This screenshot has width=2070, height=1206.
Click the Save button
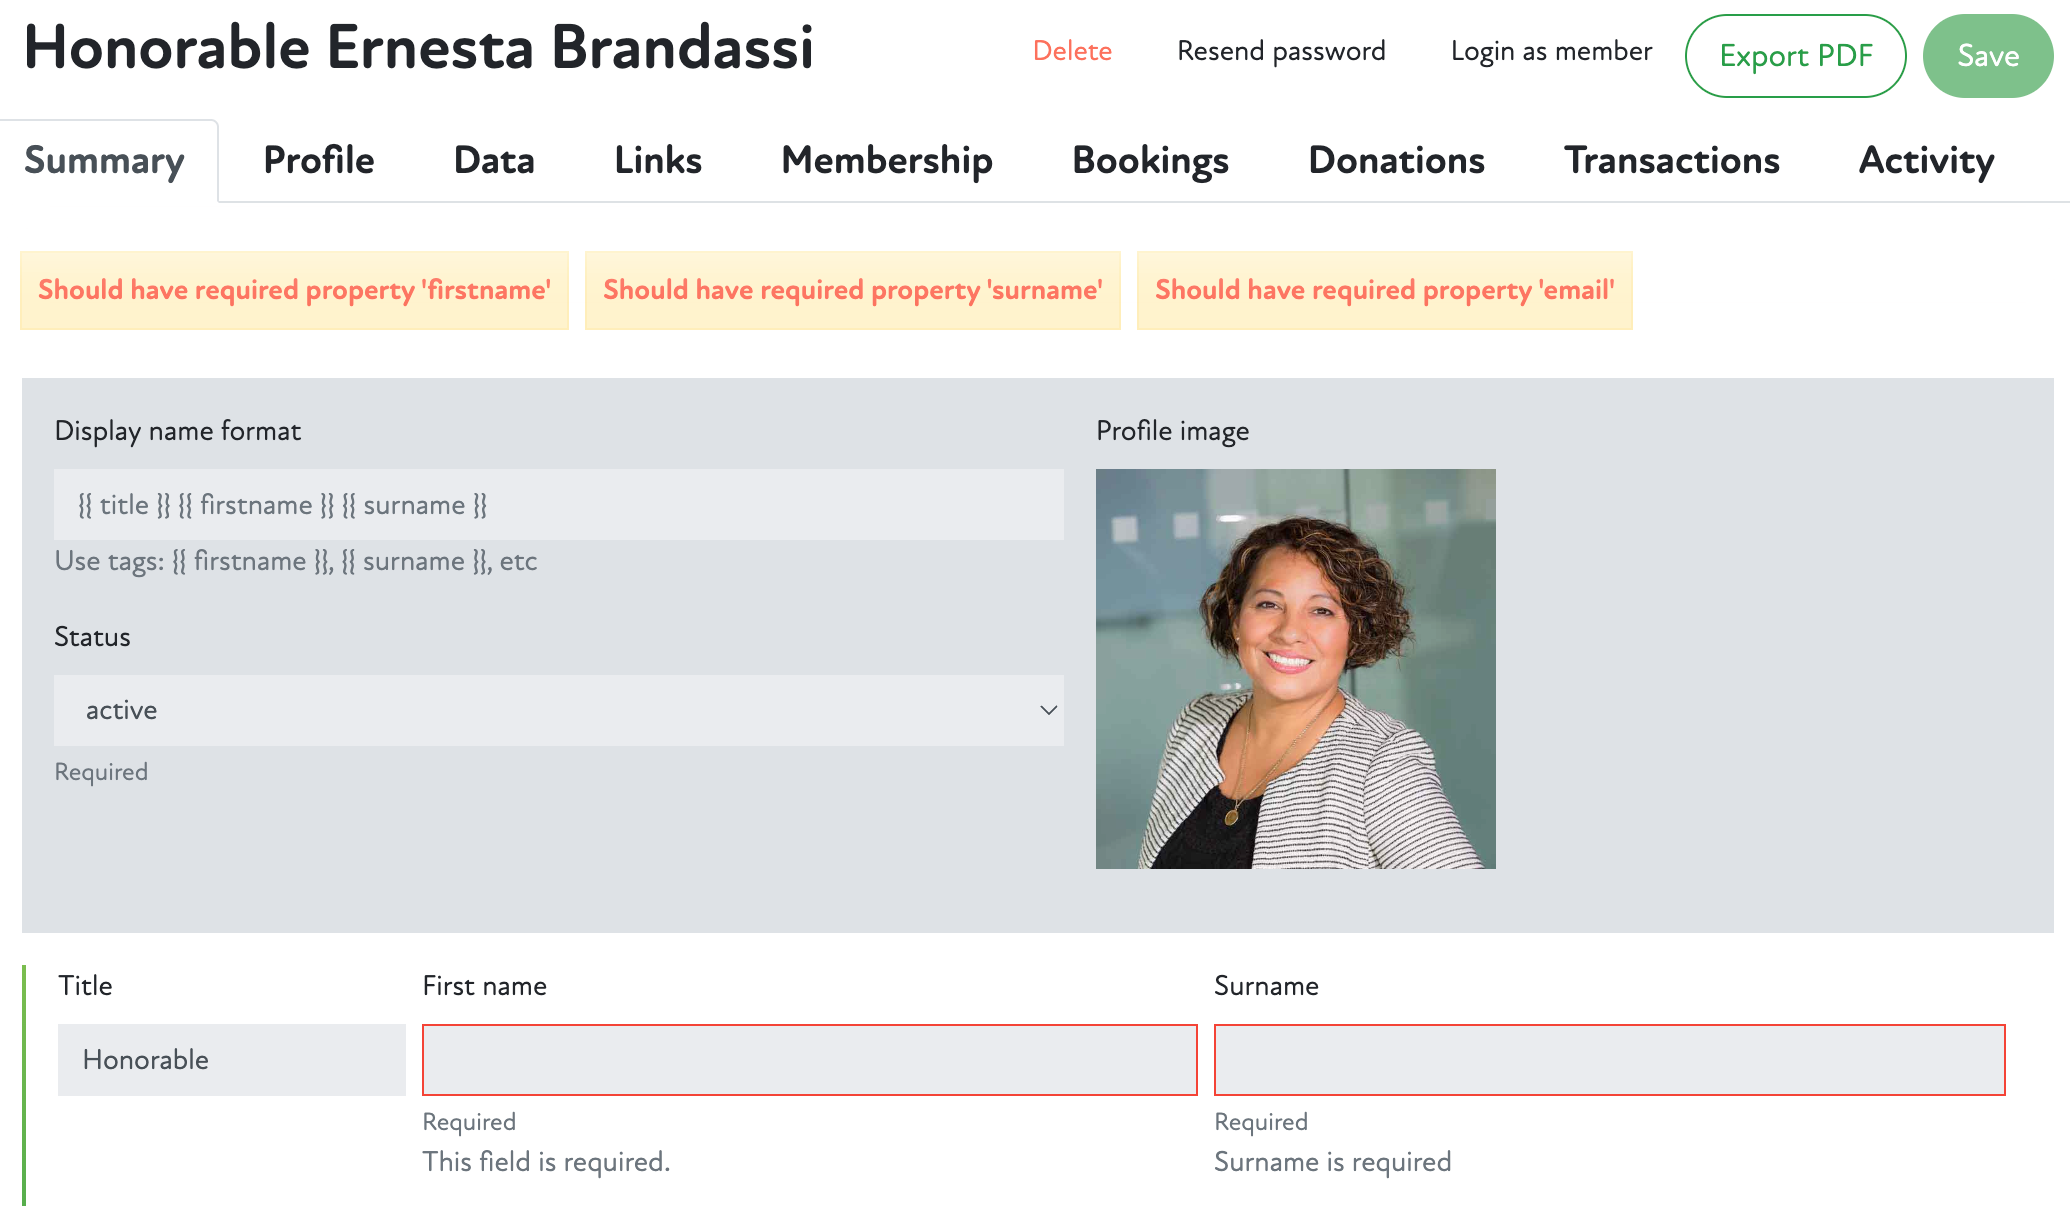[x=1987, y=56]
